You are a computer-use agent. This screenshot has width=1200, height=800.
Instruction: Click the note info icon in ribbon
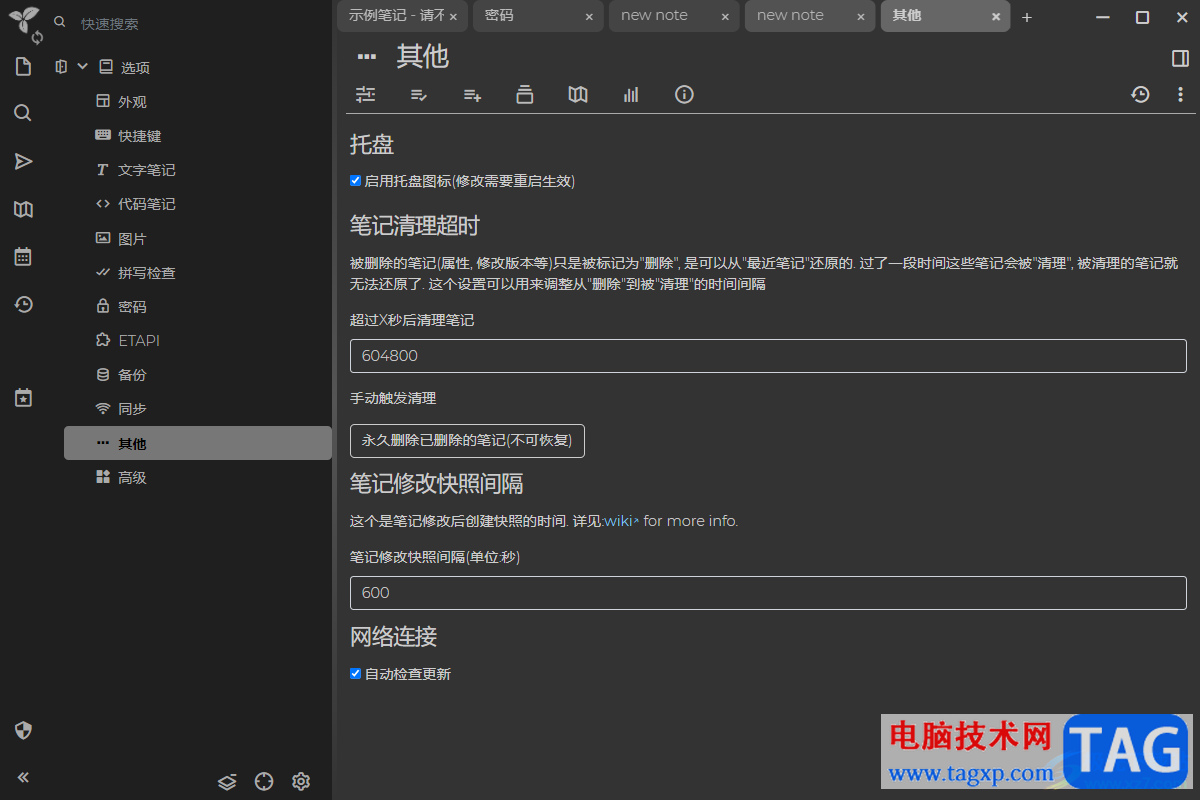point(684,94)
